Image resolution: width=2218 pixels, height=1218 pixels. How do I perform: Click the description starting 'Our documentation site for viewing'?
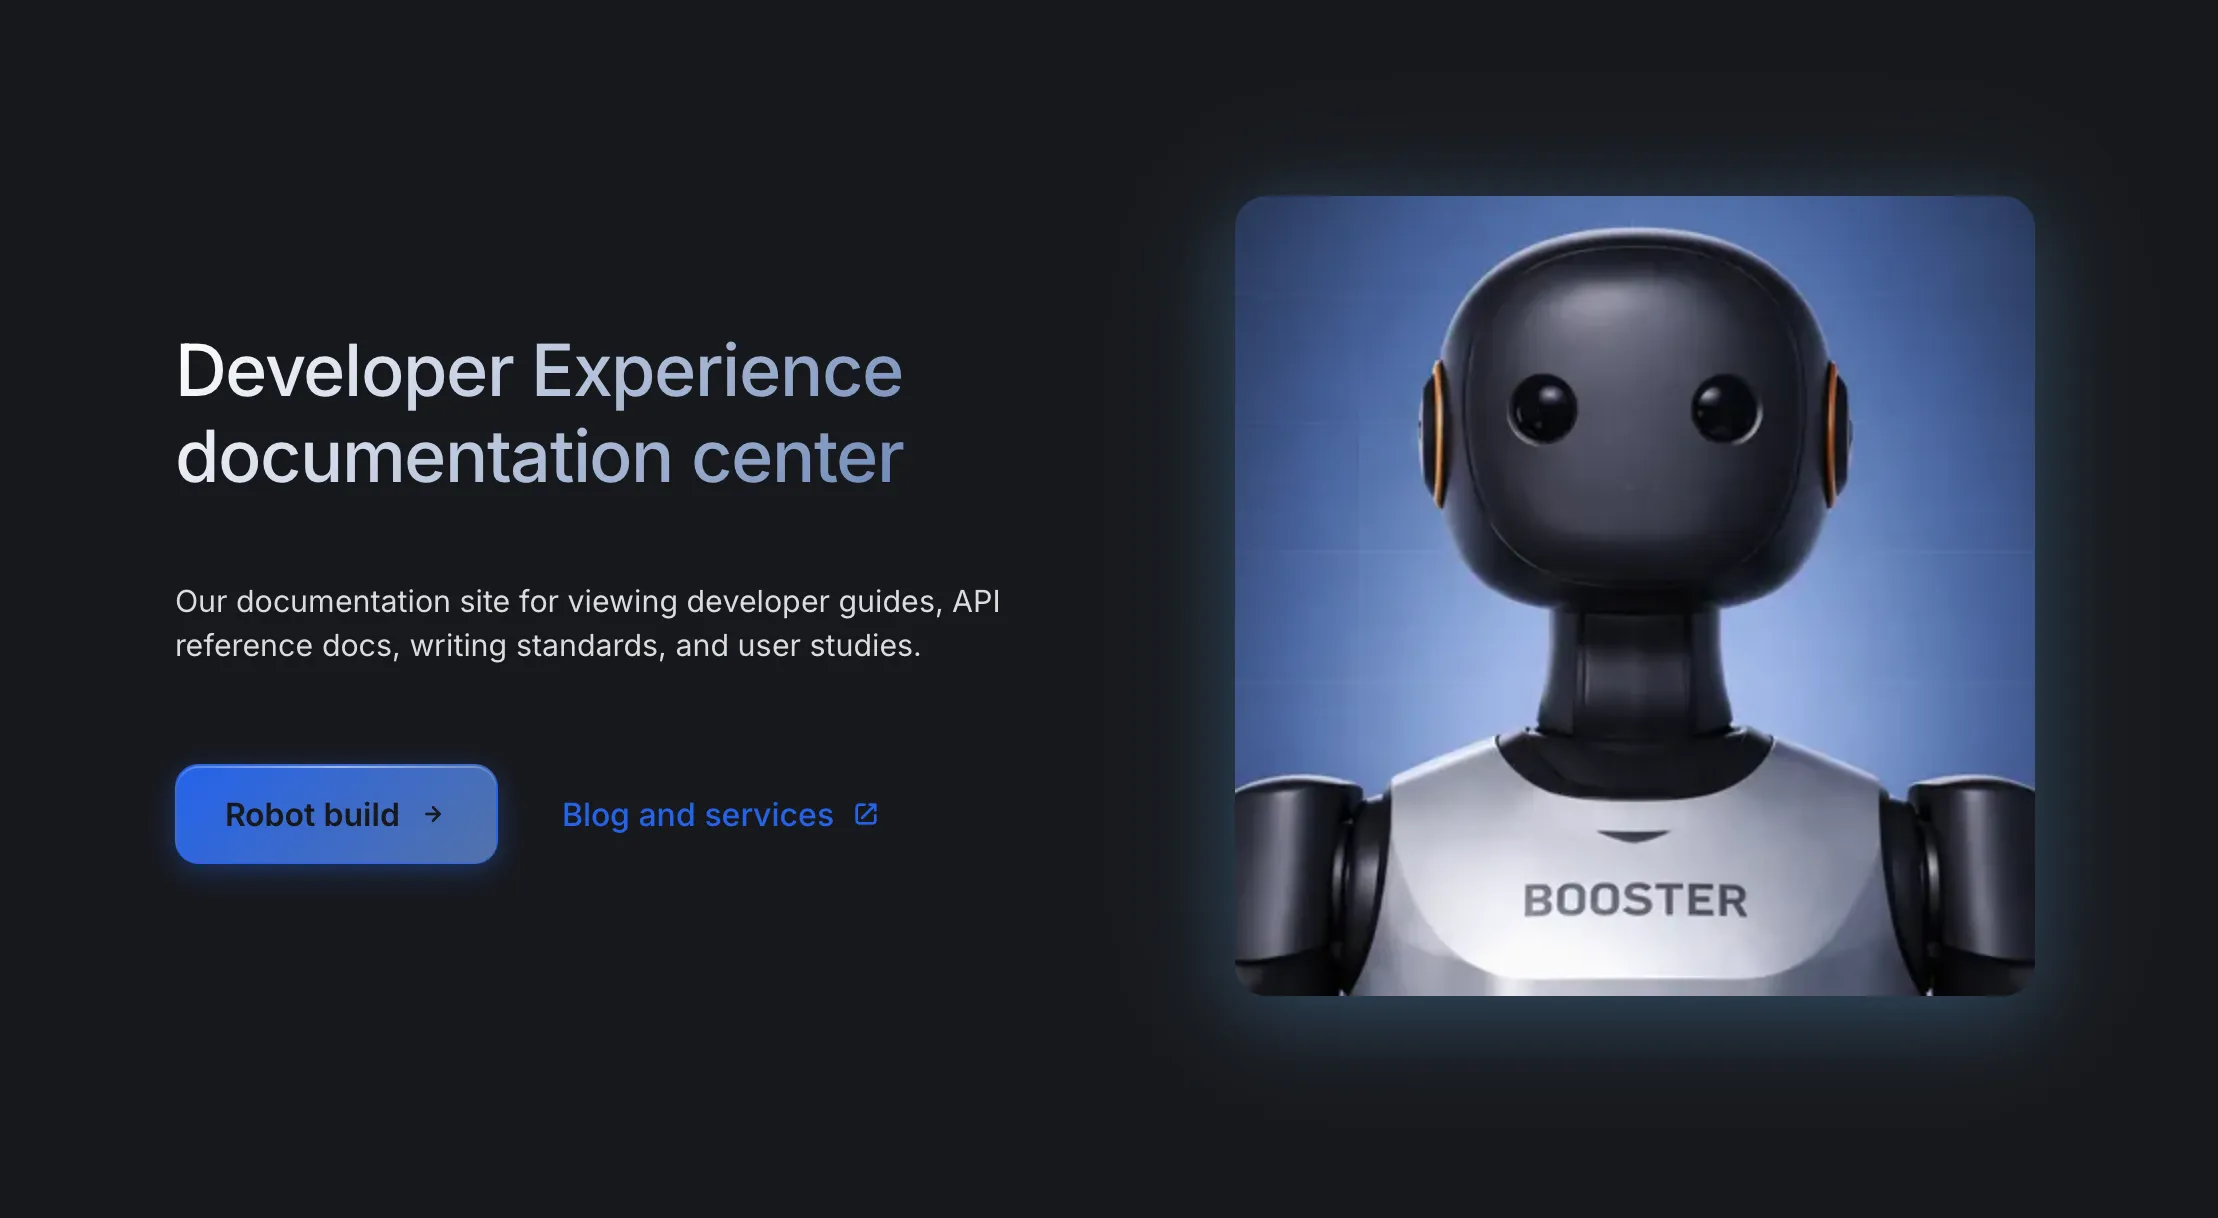tap(588, 623)
